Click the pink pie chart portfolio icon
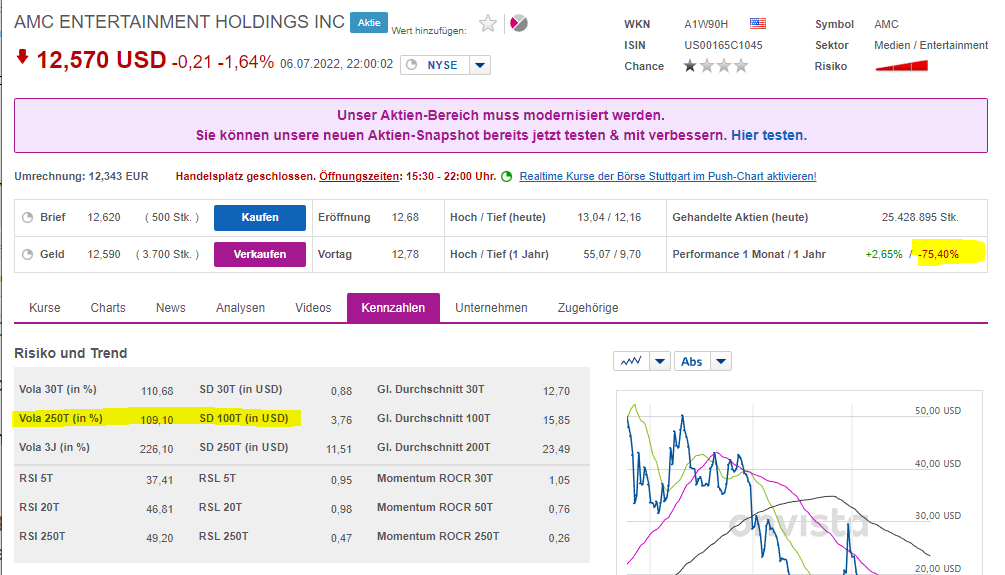This screenshot has width=1005, height=575. click(x=519, y=24)
